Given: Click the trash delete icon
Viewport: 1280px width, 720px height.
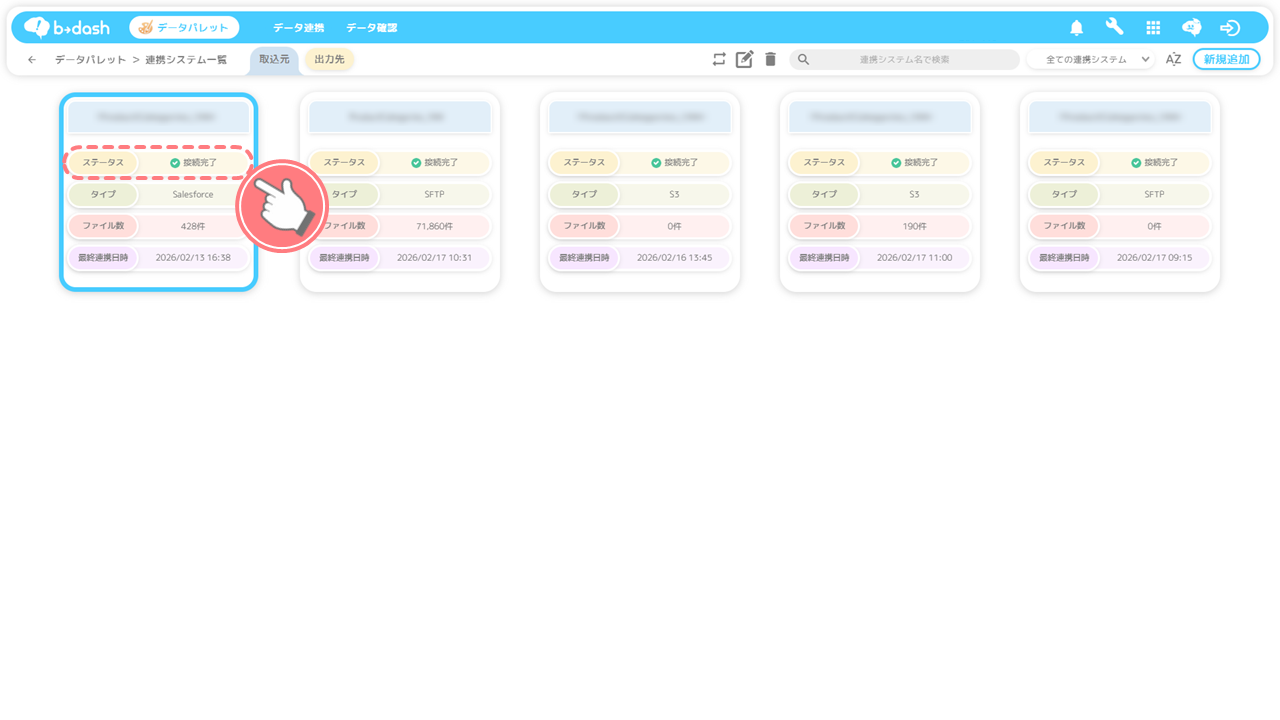Looking at the screenshot, I should (x=770, y=59).
